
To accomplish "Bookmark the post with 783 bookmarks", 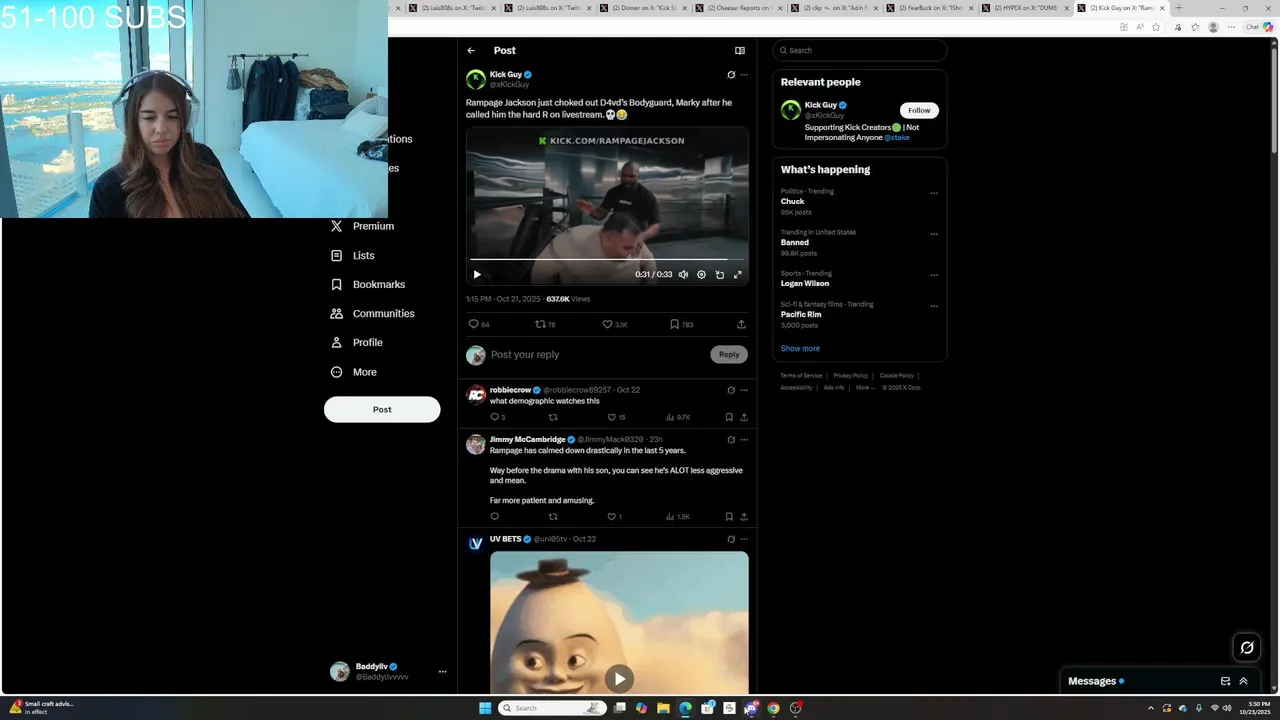I will click(681, 324).
